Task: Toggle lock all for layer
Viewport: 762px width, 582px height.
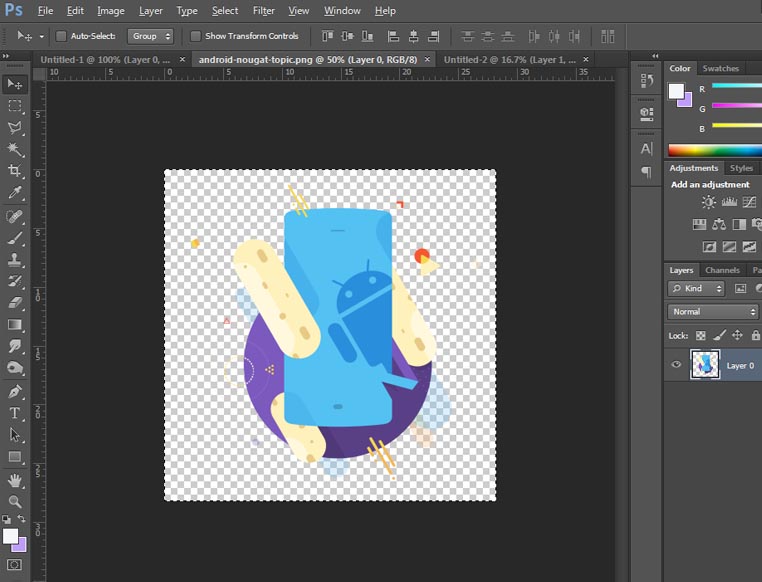Action: [x=755, y=335]
